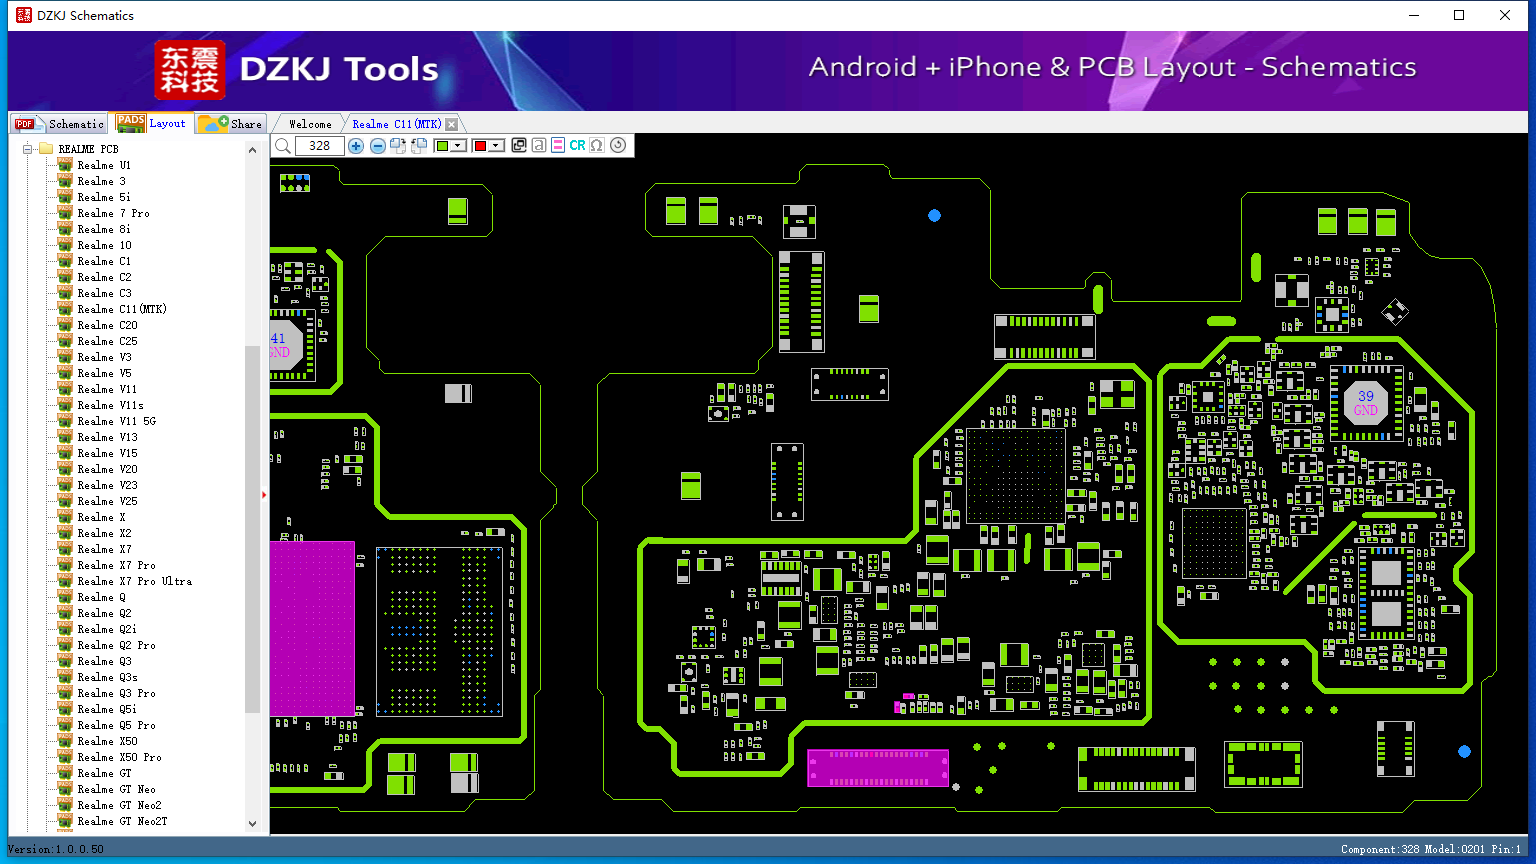Select Realme X7 Pro Ultra entry

[134, 581]
